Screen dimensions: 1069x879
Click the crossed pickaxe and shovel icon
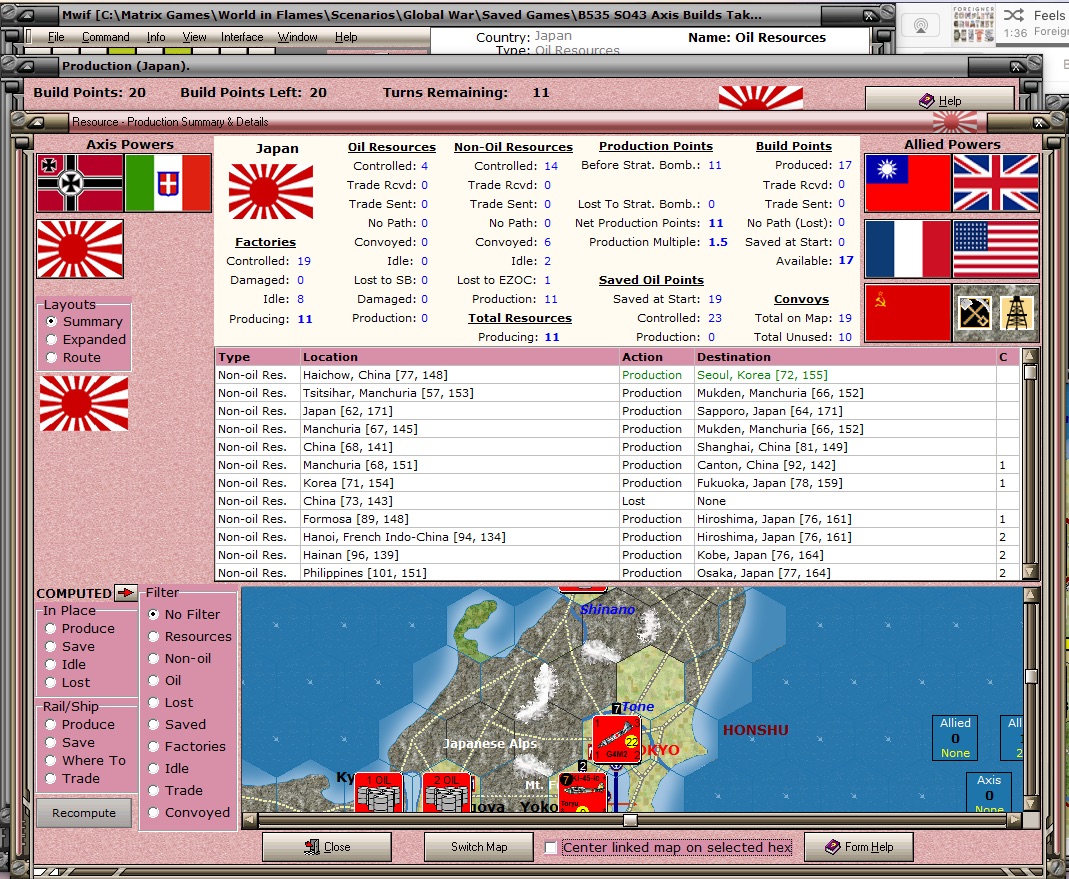coord(974,313)
